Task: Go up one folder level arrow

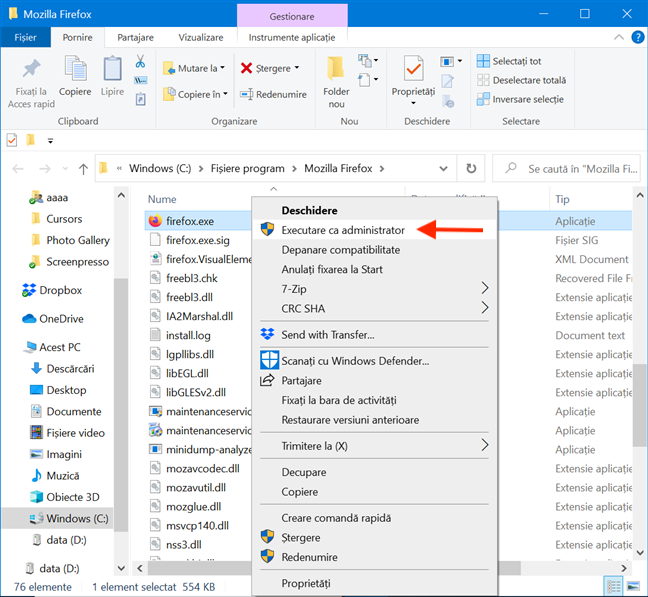Action: (x=83, y=169)
